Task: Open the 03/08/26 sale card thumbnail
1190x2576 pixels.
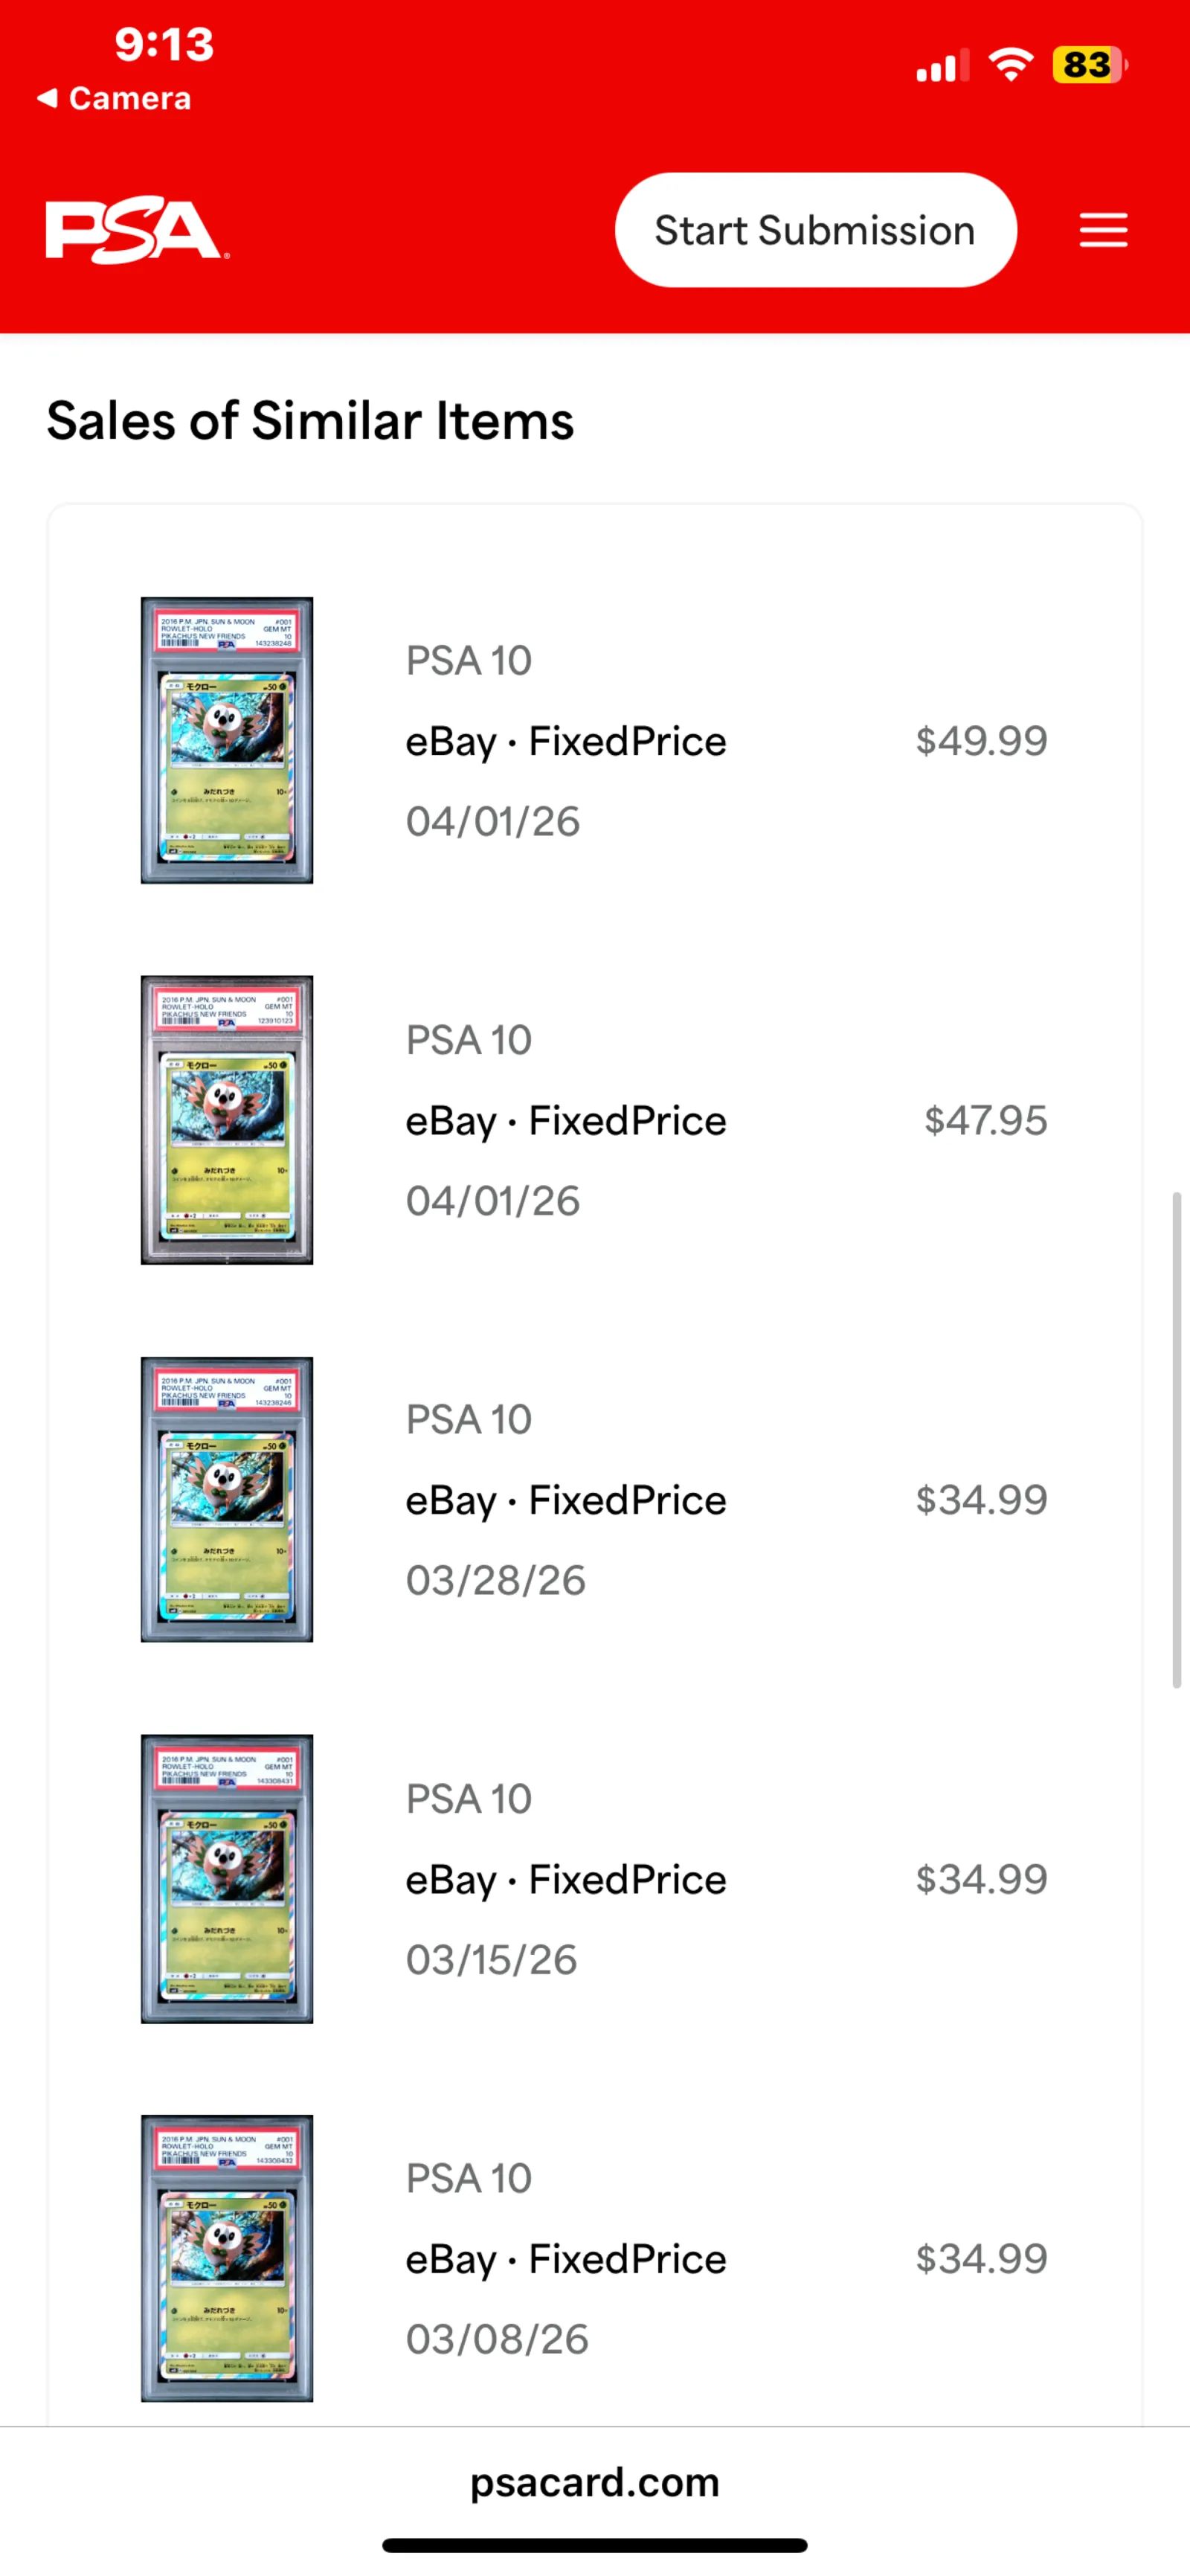Action: [227, 2258]
